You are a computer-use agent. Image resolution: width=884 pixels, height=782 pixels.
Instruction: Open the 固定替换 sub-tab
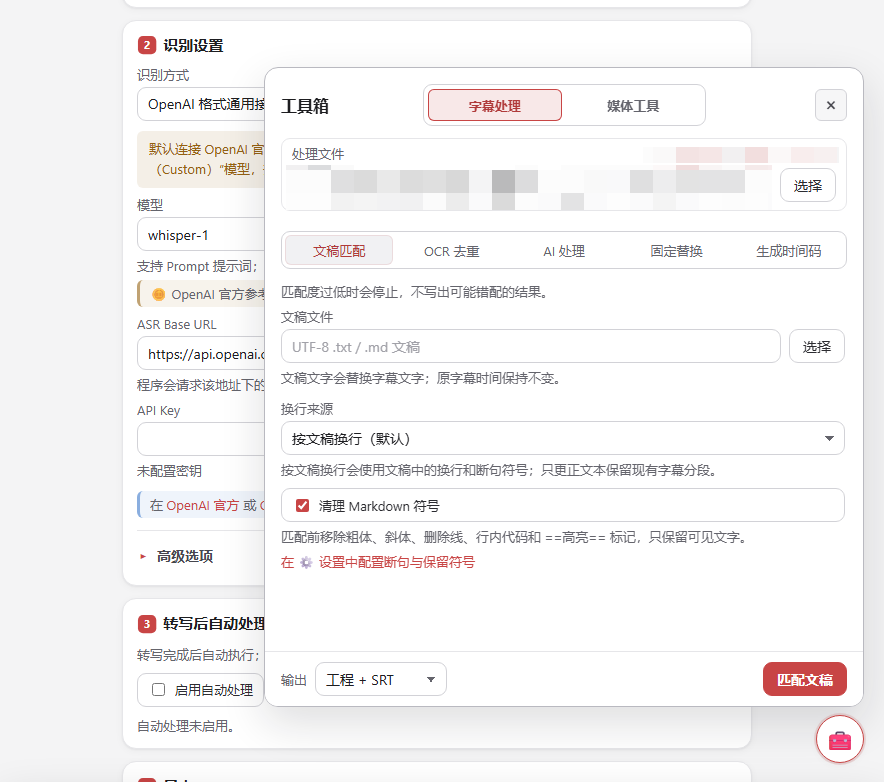tap(676, 251)
